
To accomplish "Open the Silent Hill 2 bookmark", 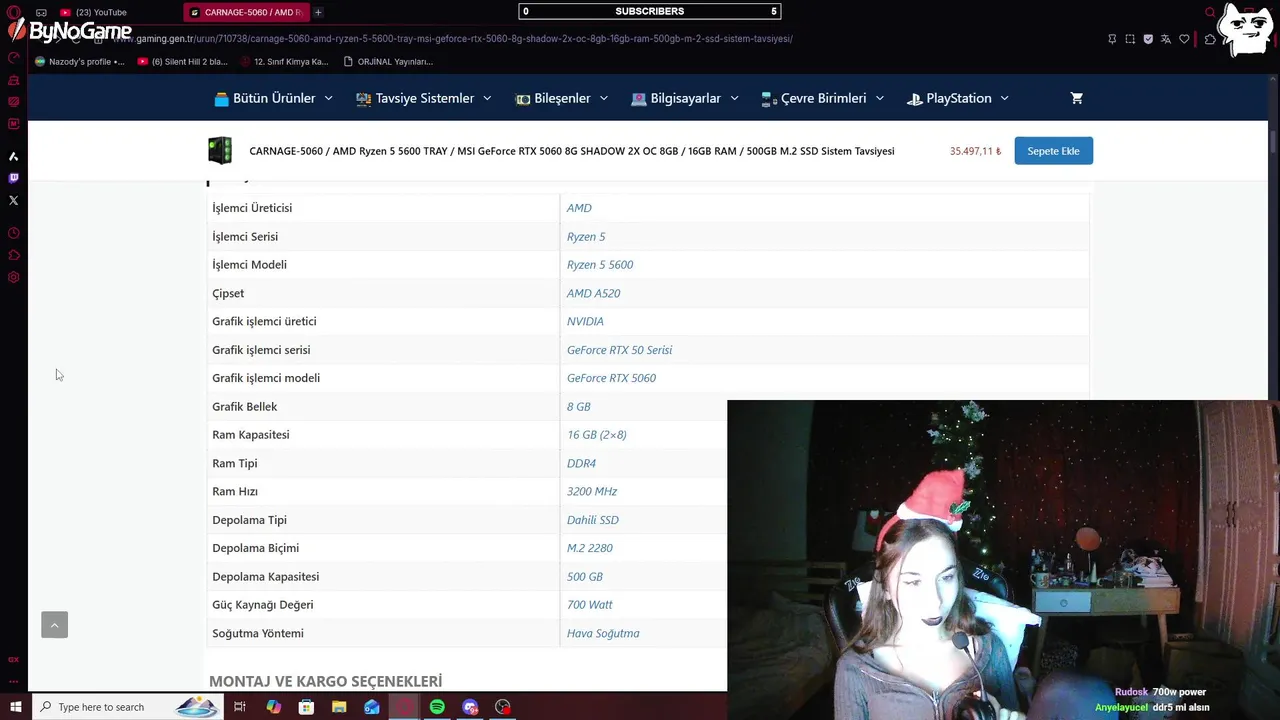I will point(183,61).
